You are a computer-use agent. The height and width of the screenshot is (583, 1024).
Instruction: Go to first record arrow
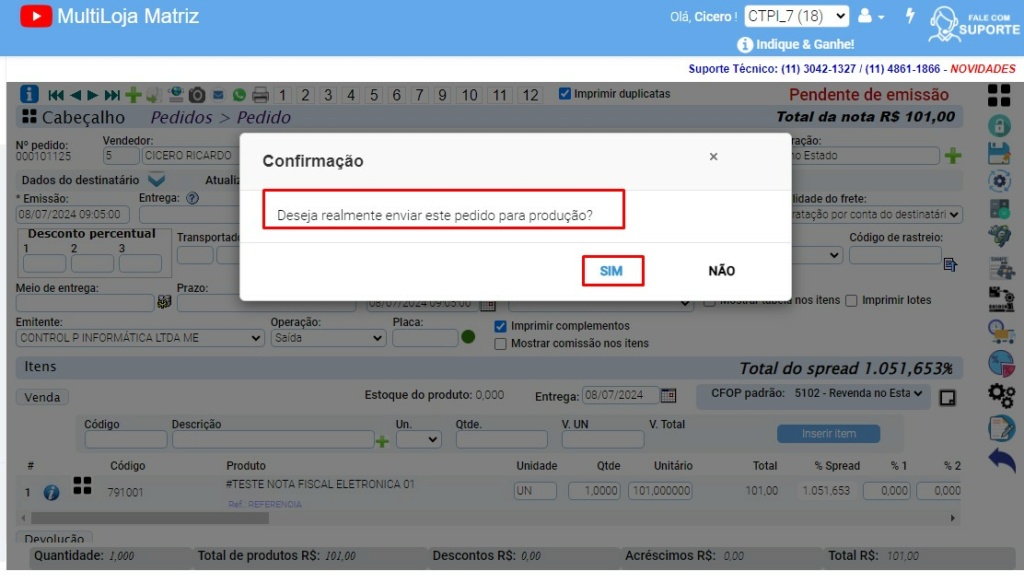[x=56, y=95]
